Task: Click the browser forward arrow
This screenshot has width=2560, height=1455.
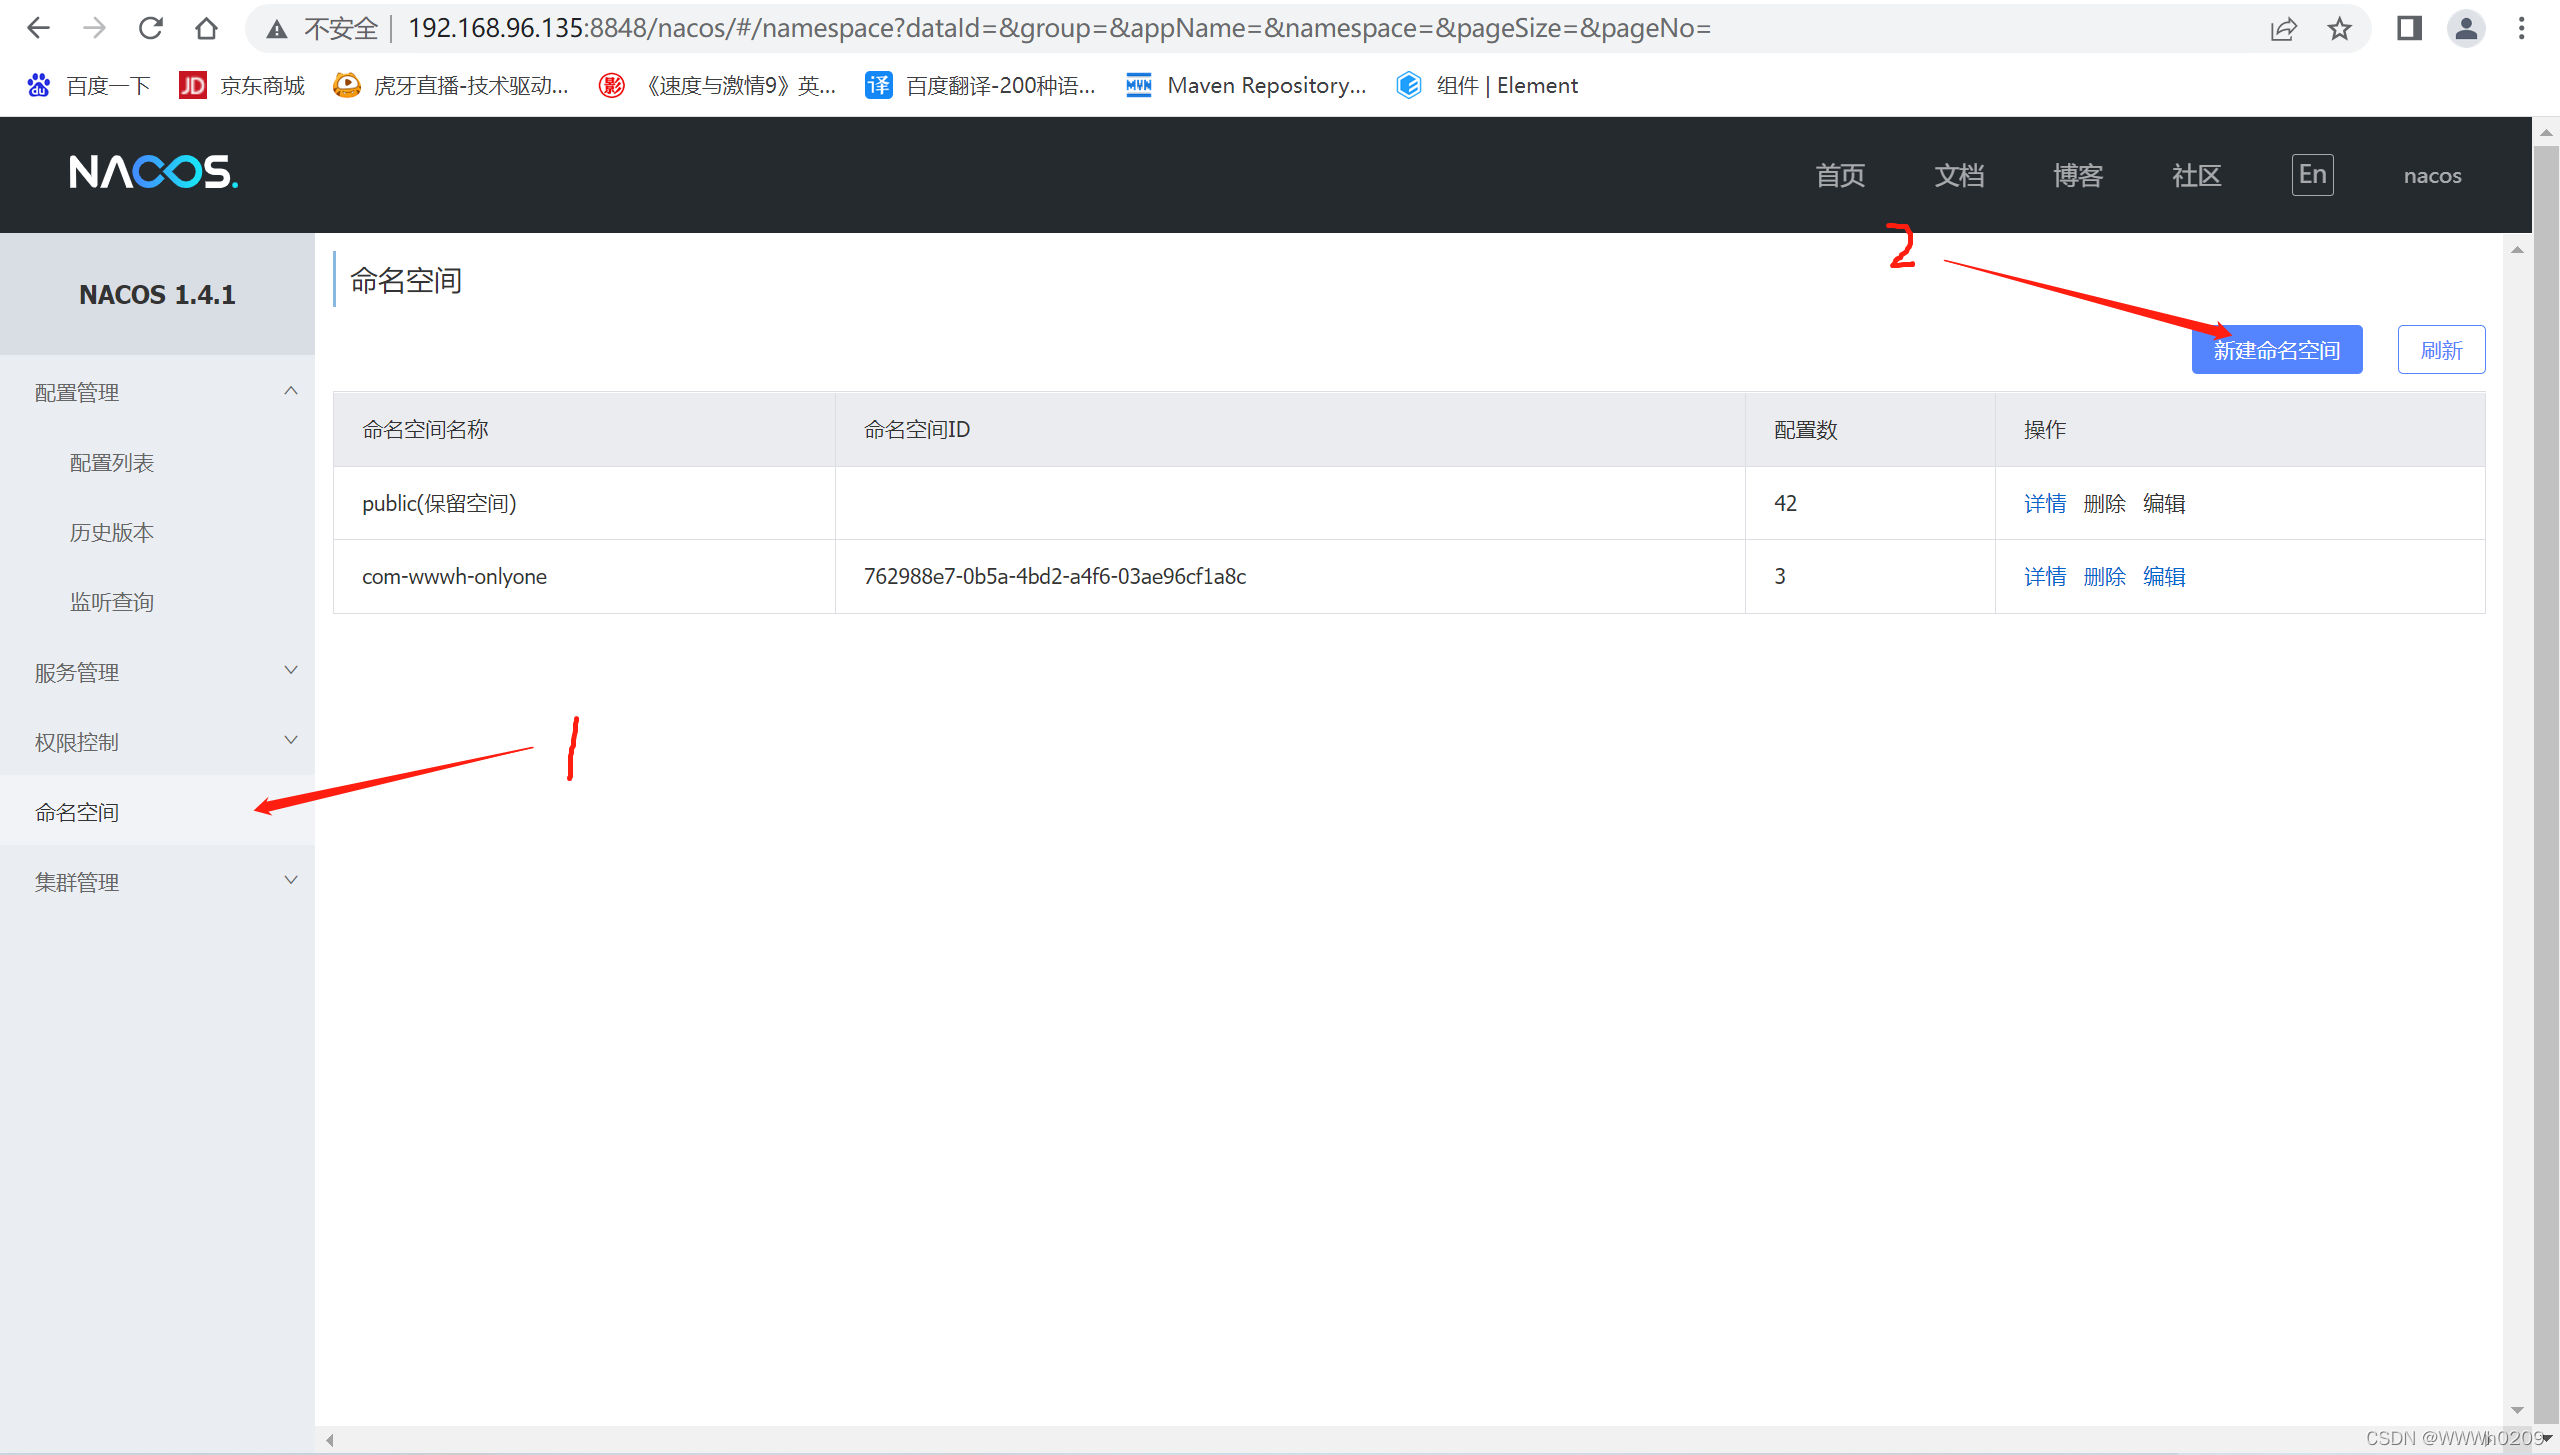Action: pos(94,28)
